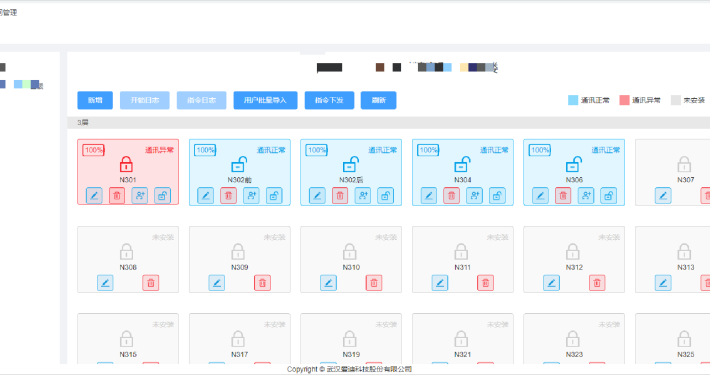Screen dimensions: 710x375
Task: Click the 指令下发 button
Action: coord(329,100)
